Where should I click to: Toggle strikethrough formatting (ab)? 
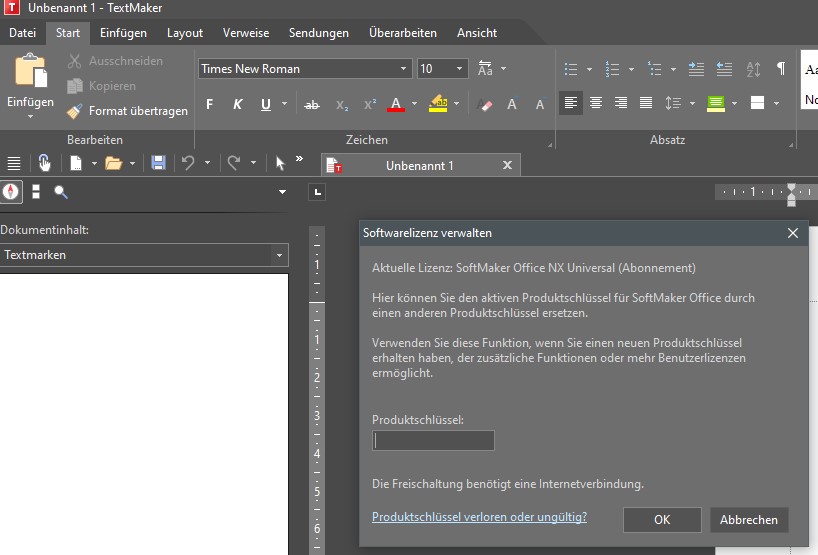click(311, 105)
